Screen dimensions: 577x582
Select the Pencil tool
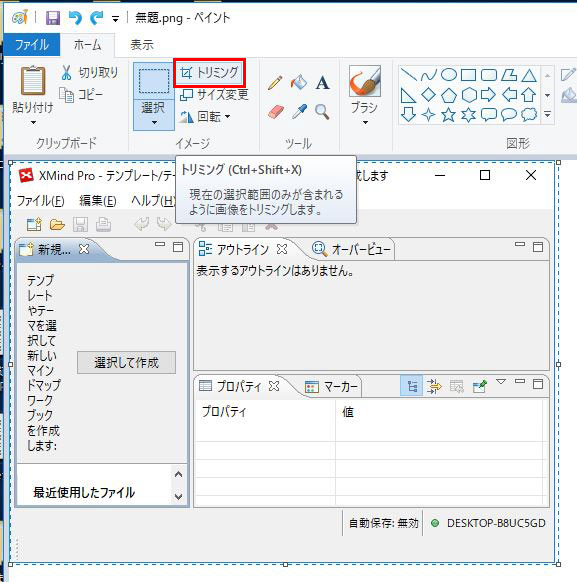[x=275, y=83]
